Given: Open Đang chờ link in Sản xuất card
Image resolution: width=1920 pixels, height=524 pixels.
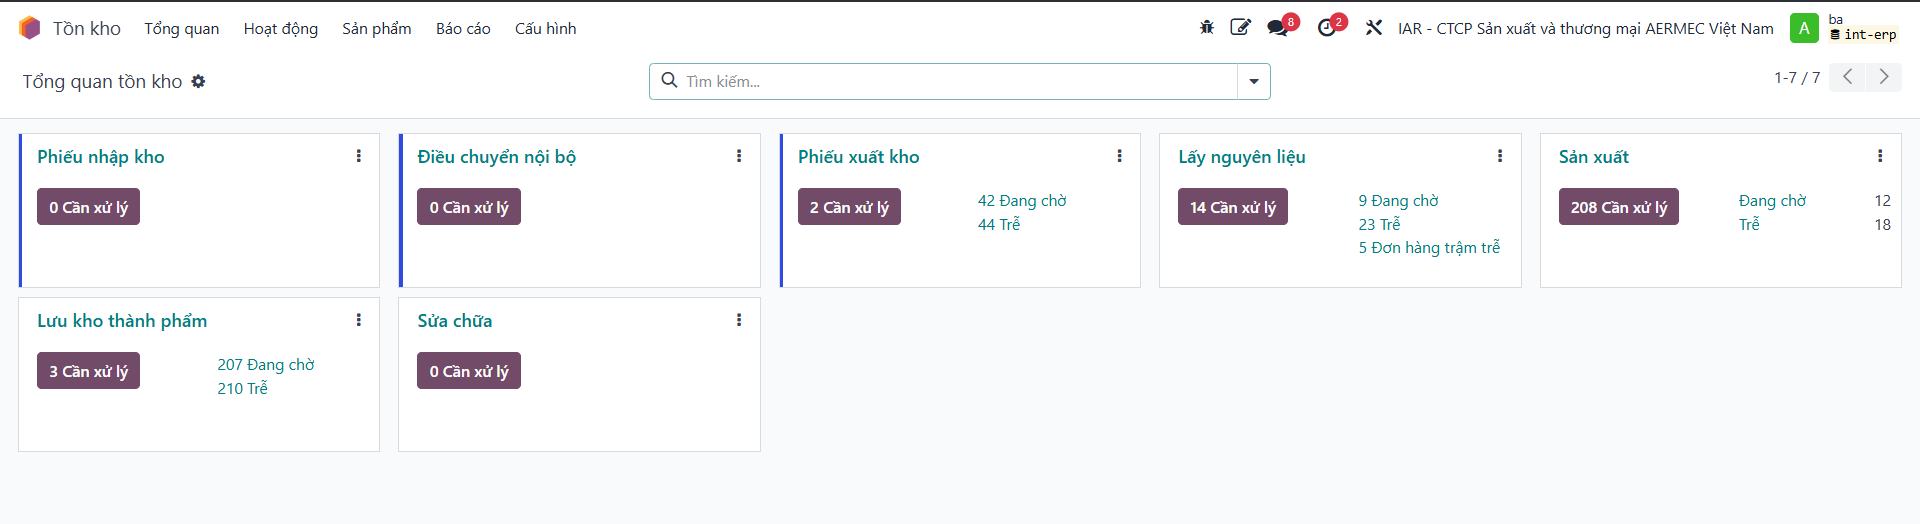Looking at the screenshot, I should [x=1773, y=201].
